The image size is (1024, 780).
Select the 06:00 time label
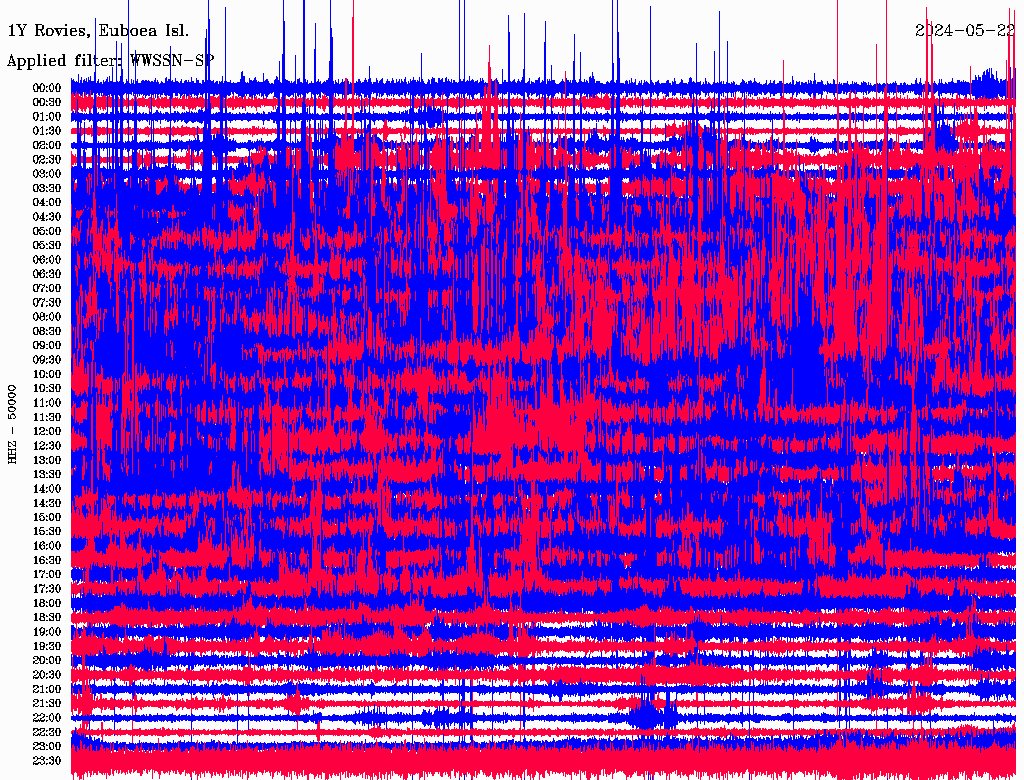tap(47, 260)
